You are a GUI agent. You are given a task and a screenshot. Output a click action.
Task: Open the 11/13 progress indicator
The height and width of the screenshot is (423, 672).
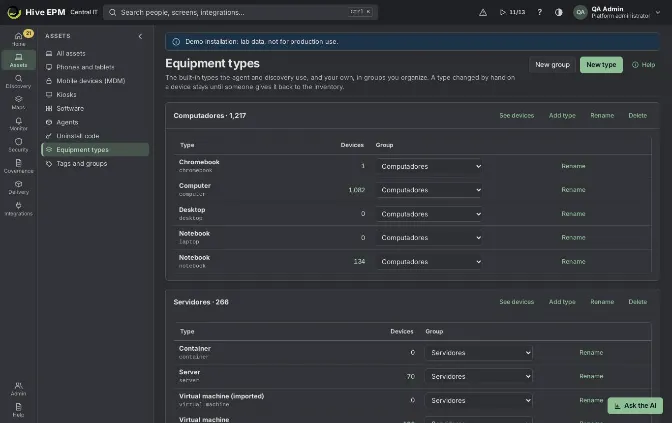(512, 12)
